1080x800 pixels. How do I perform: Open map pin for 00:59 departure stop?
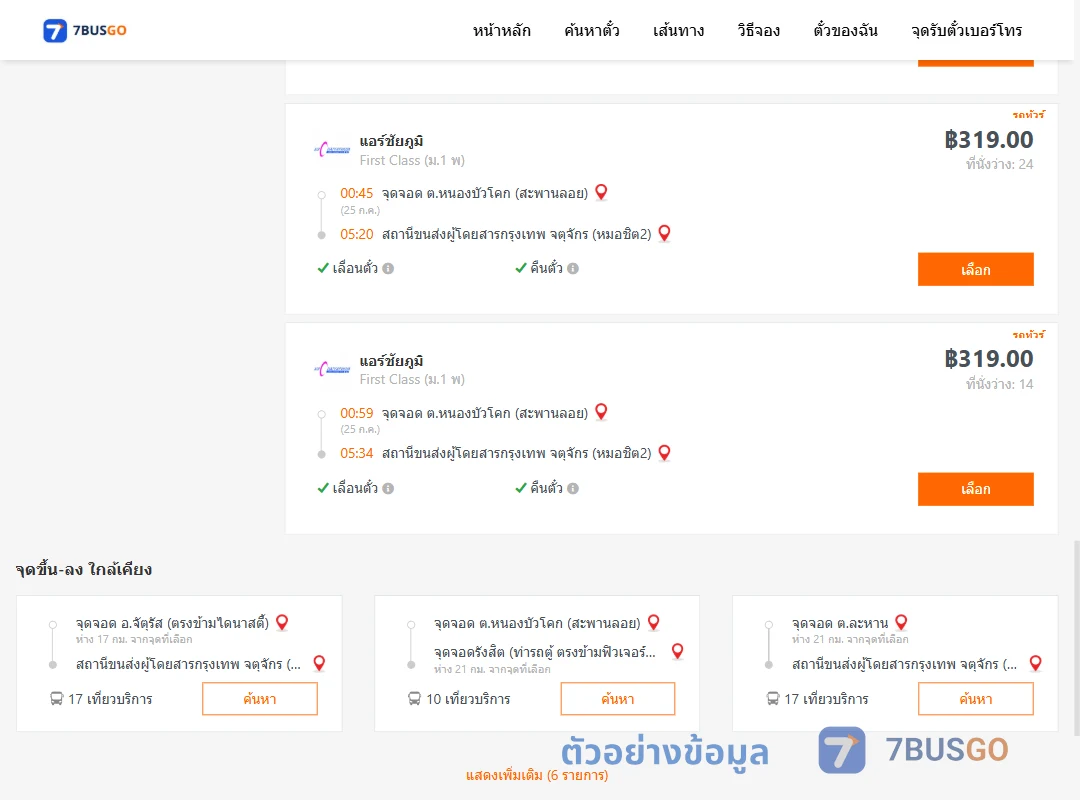point(601,412)
